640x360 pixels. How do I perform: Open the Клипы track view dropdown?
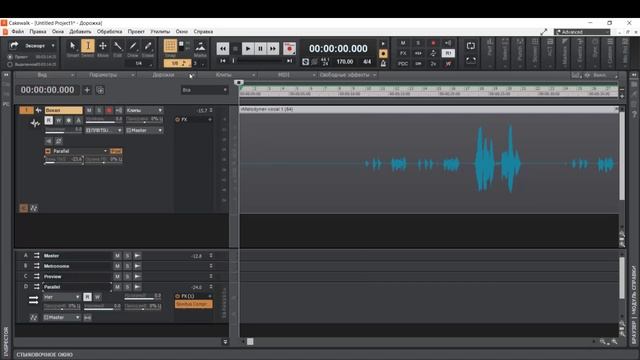click(x=227, y=75)
